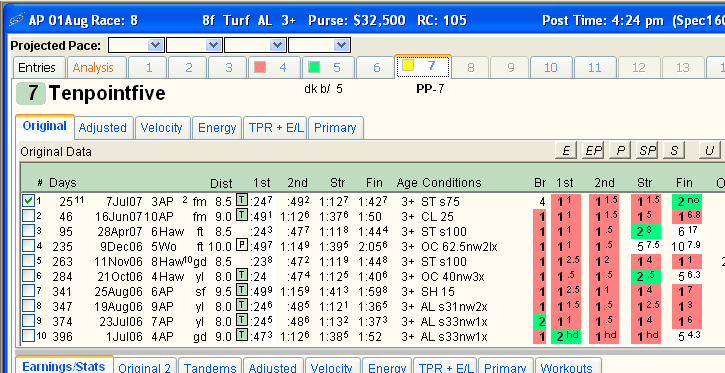Click the T turf icon in row 1

coord(242,201)
